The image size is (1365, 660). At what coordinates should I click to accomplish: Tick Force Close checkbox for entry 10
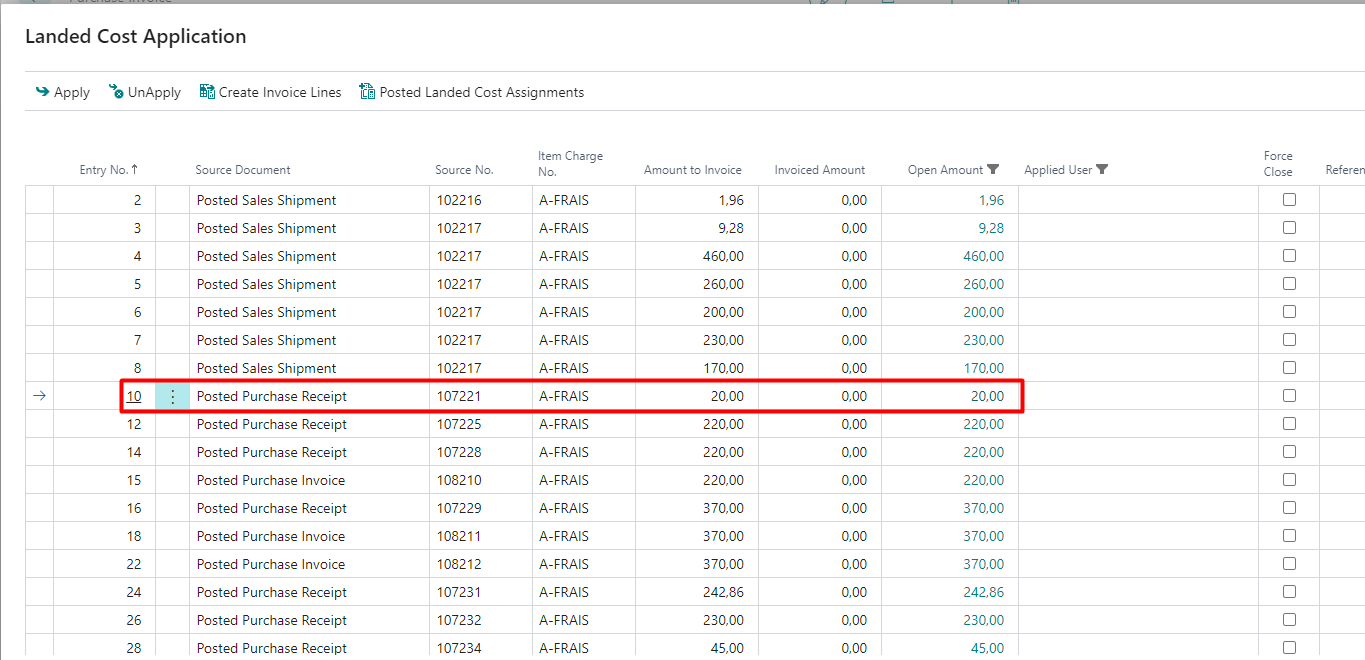(1289, 396)
